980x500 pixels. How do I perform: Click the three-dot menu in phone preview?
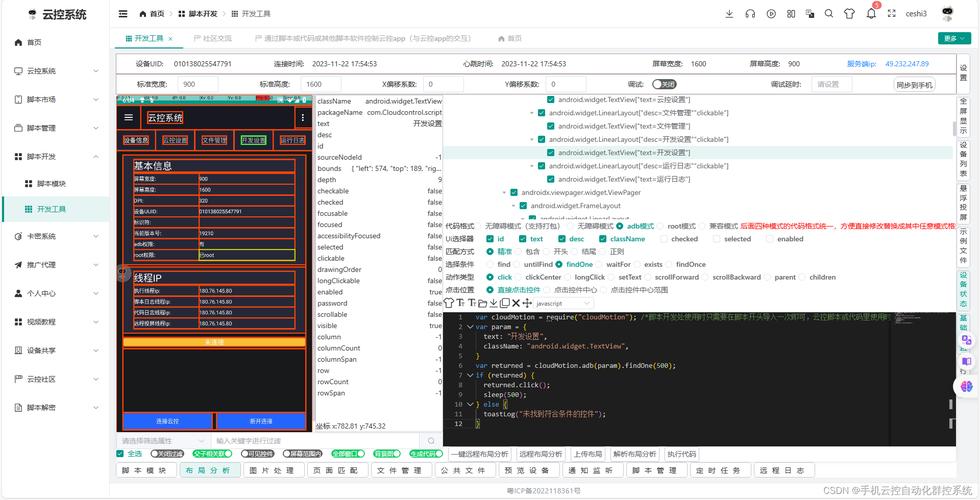(303, 118)
